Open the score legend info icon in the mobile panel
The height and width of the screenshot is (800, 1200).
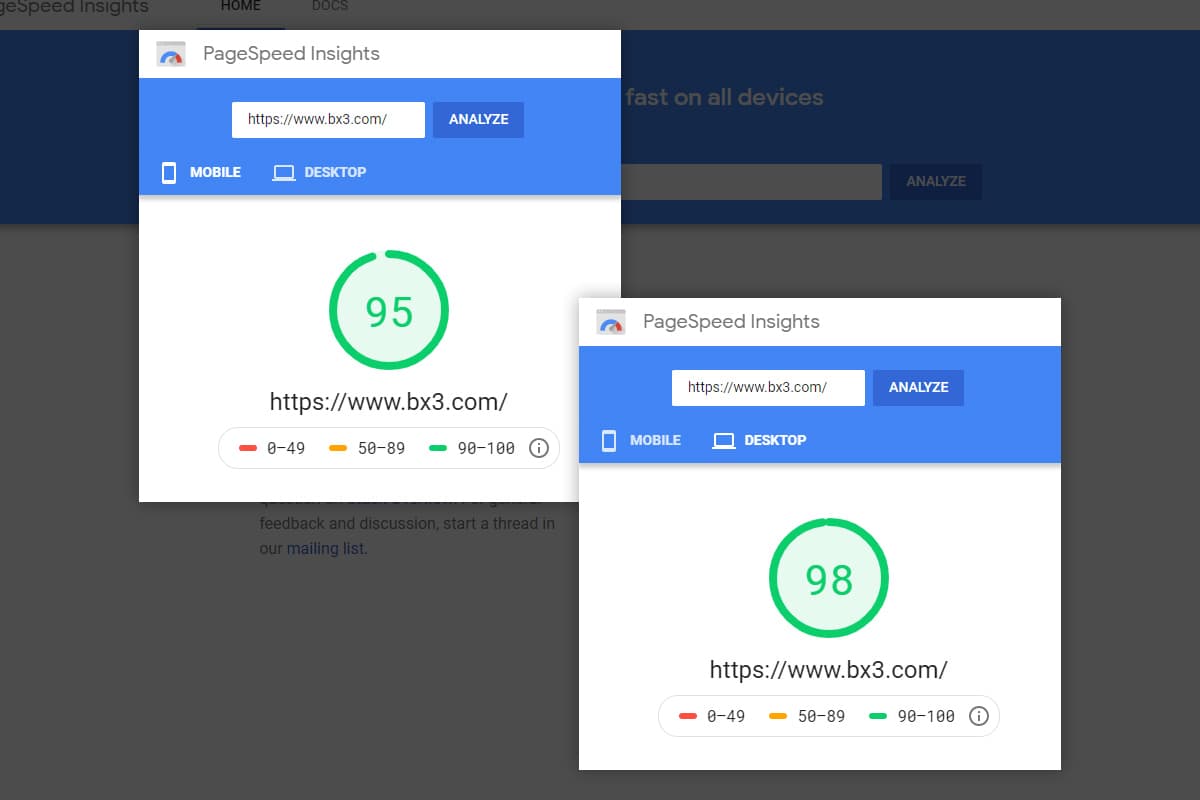tap(538, 448)
